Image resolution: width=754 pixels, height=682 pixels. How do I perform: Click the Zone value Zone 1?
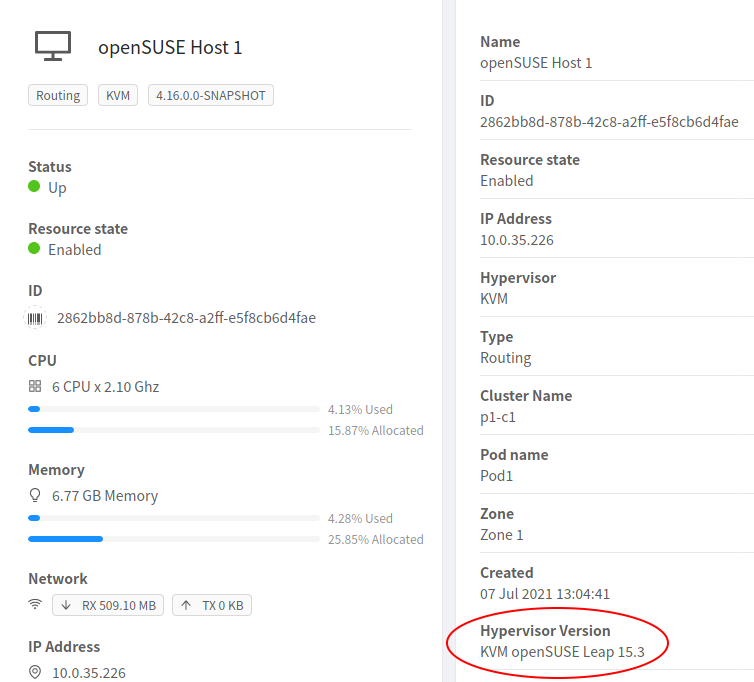[502, 535]
